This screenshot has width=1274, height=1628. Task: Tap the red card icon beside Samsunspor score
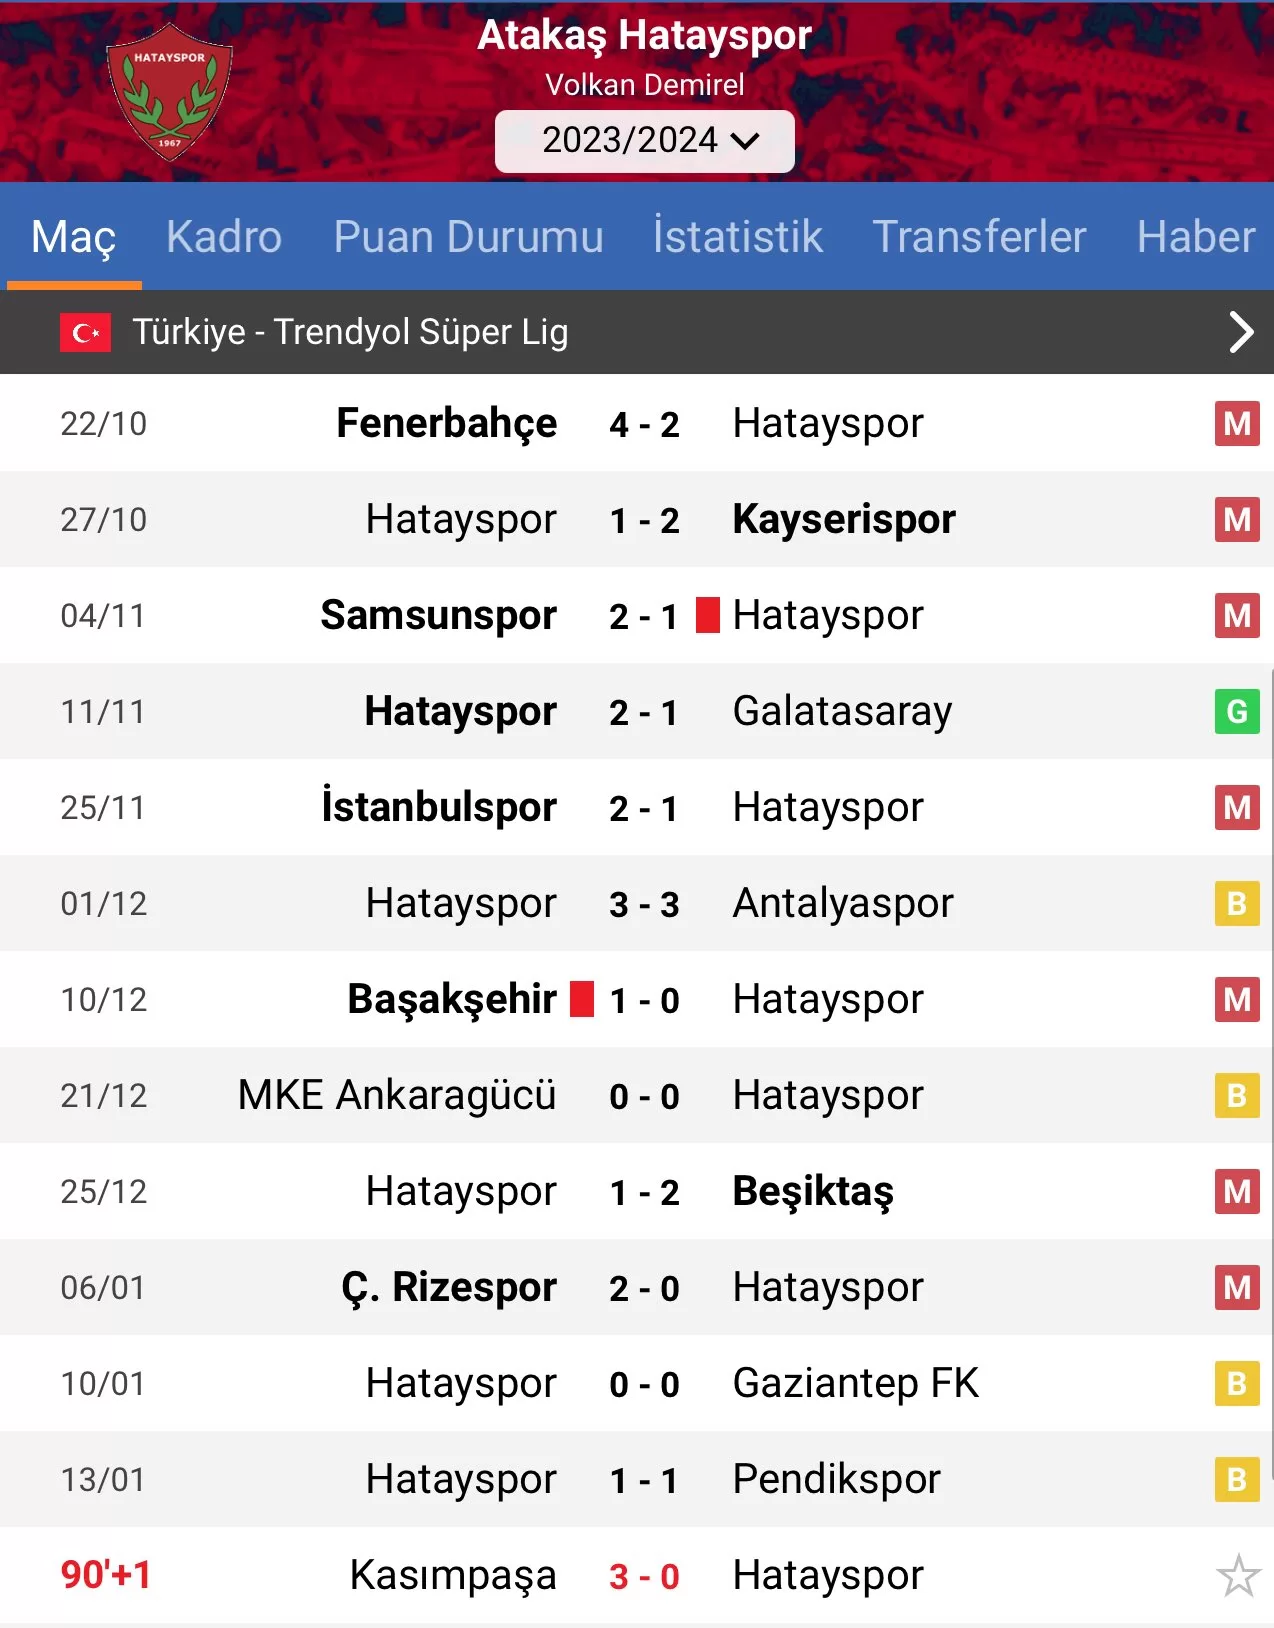pyautogui.click(x=708, y=615)
